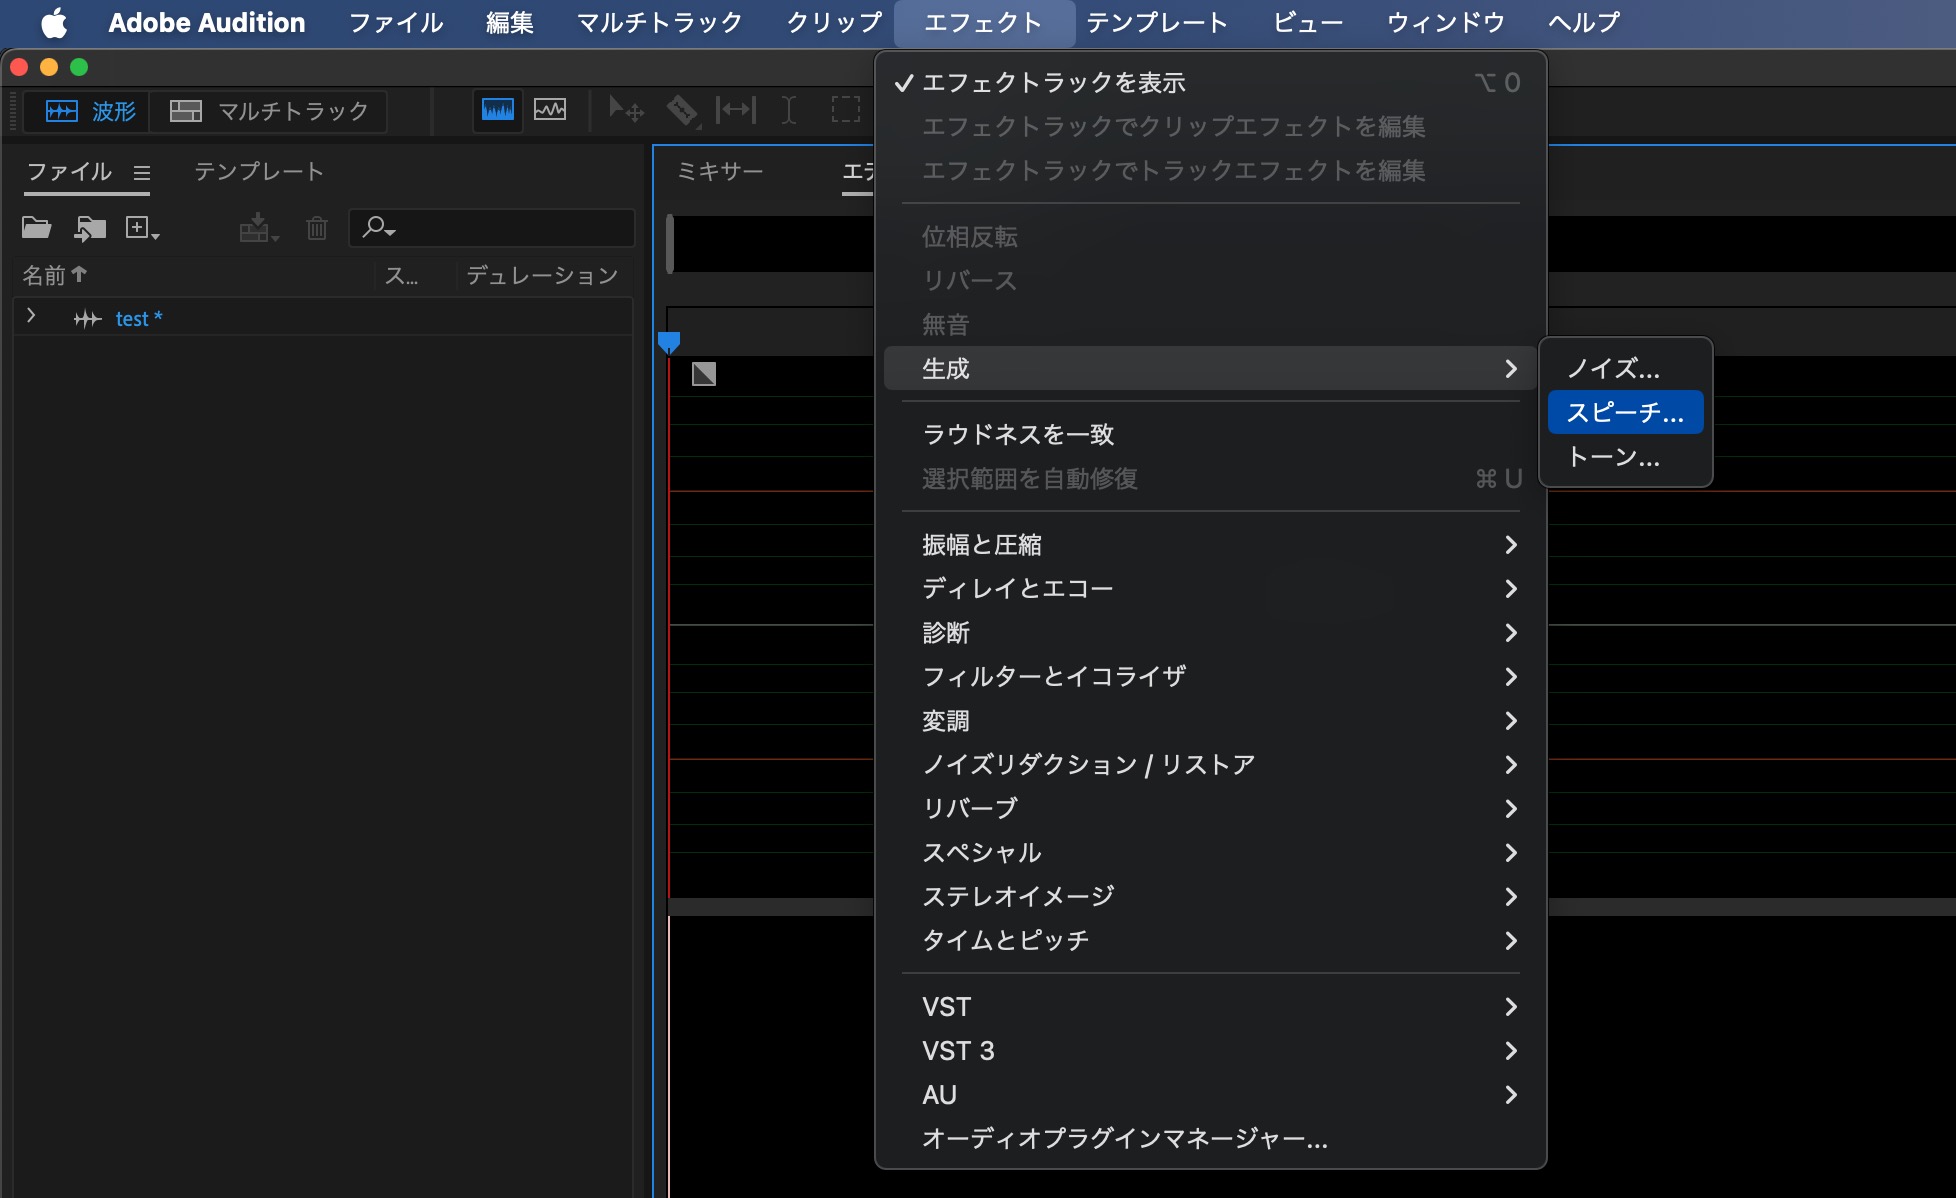The height and width of the screenshot is (1198, 1956).
Task: Select the Marquee Selection tool
Action: (846, 110)
